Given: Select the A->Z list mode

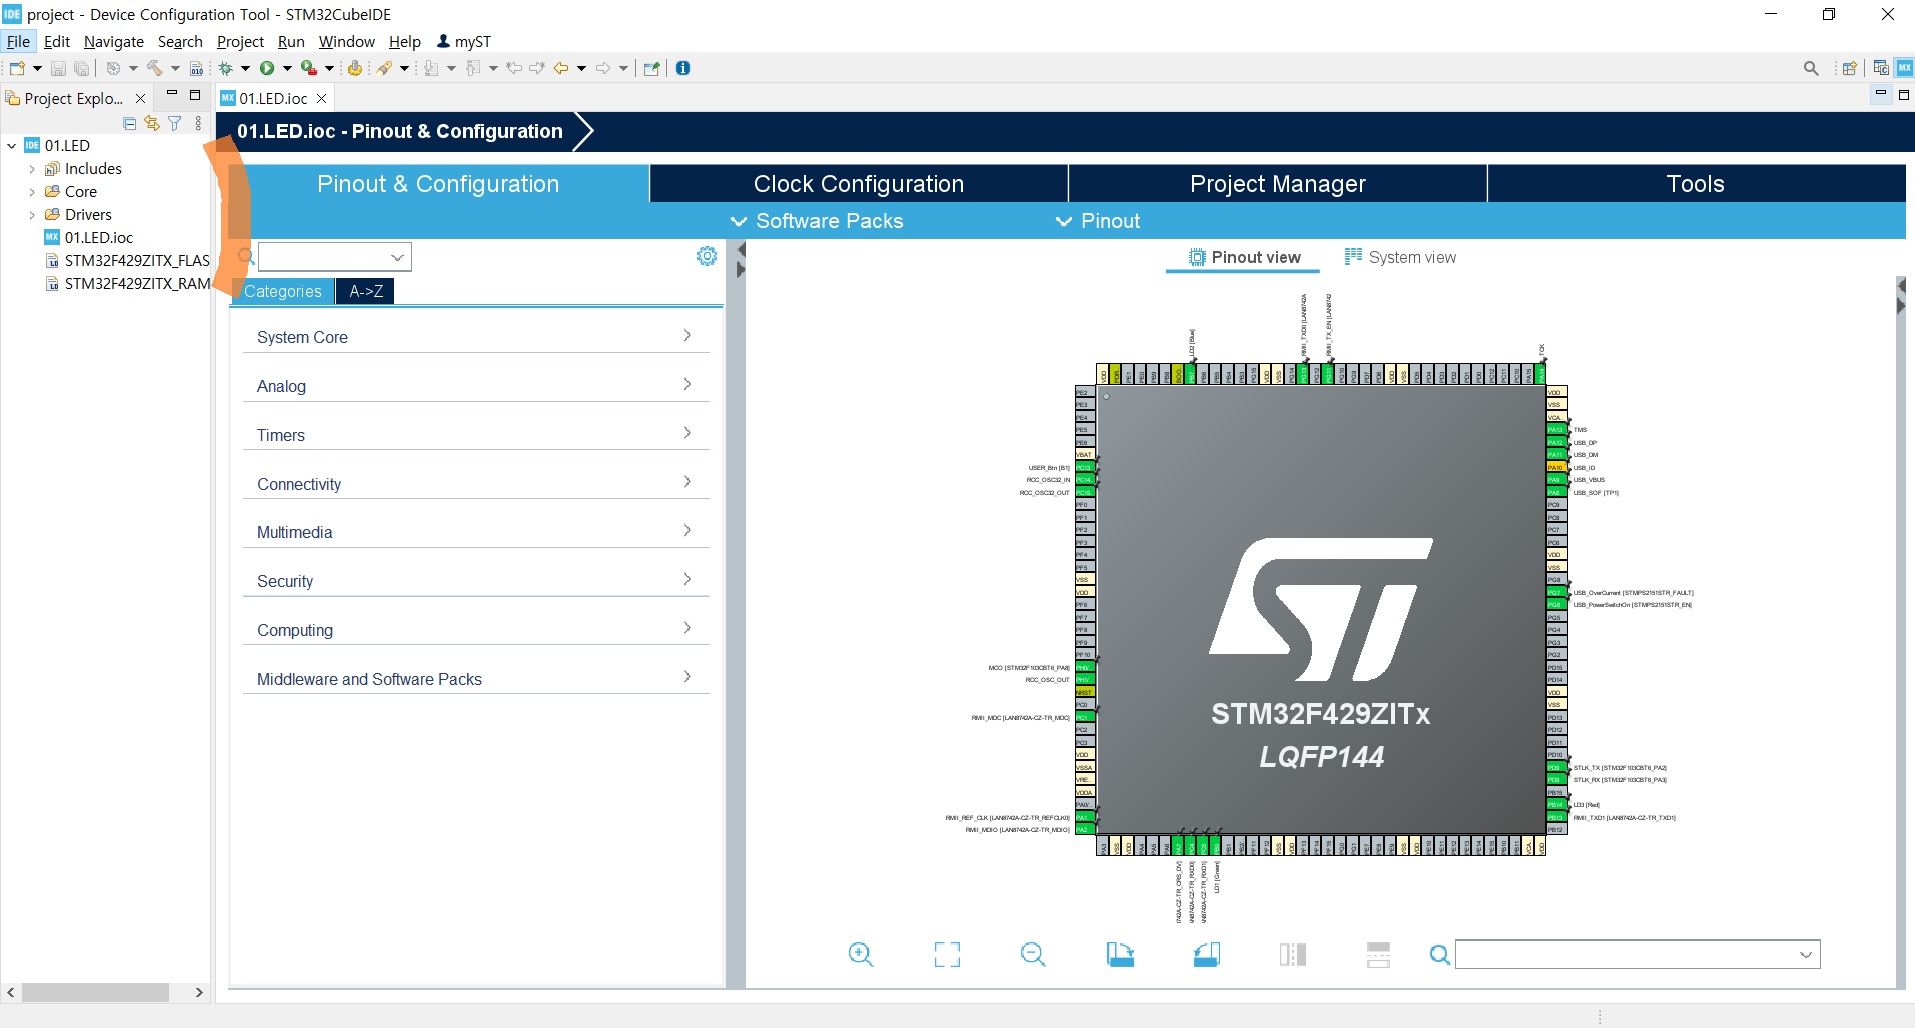Looking at the screenshot, I should 366,291.
